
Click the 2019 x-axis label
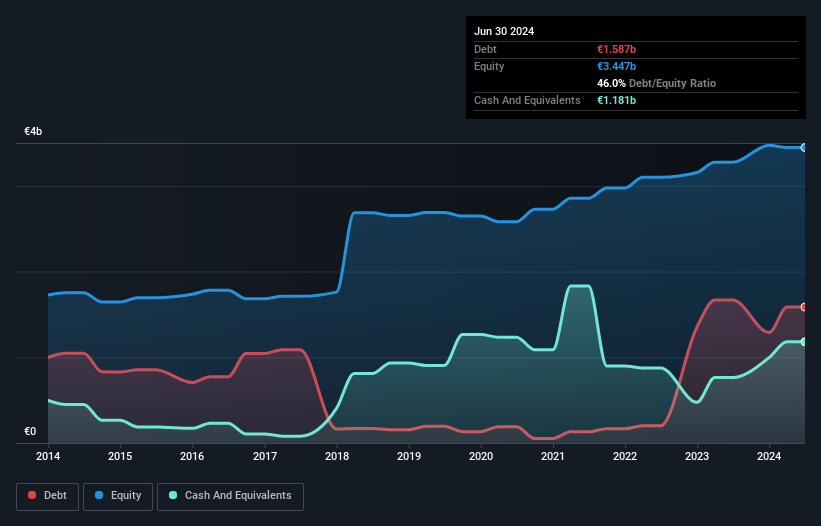pos(409,456)
